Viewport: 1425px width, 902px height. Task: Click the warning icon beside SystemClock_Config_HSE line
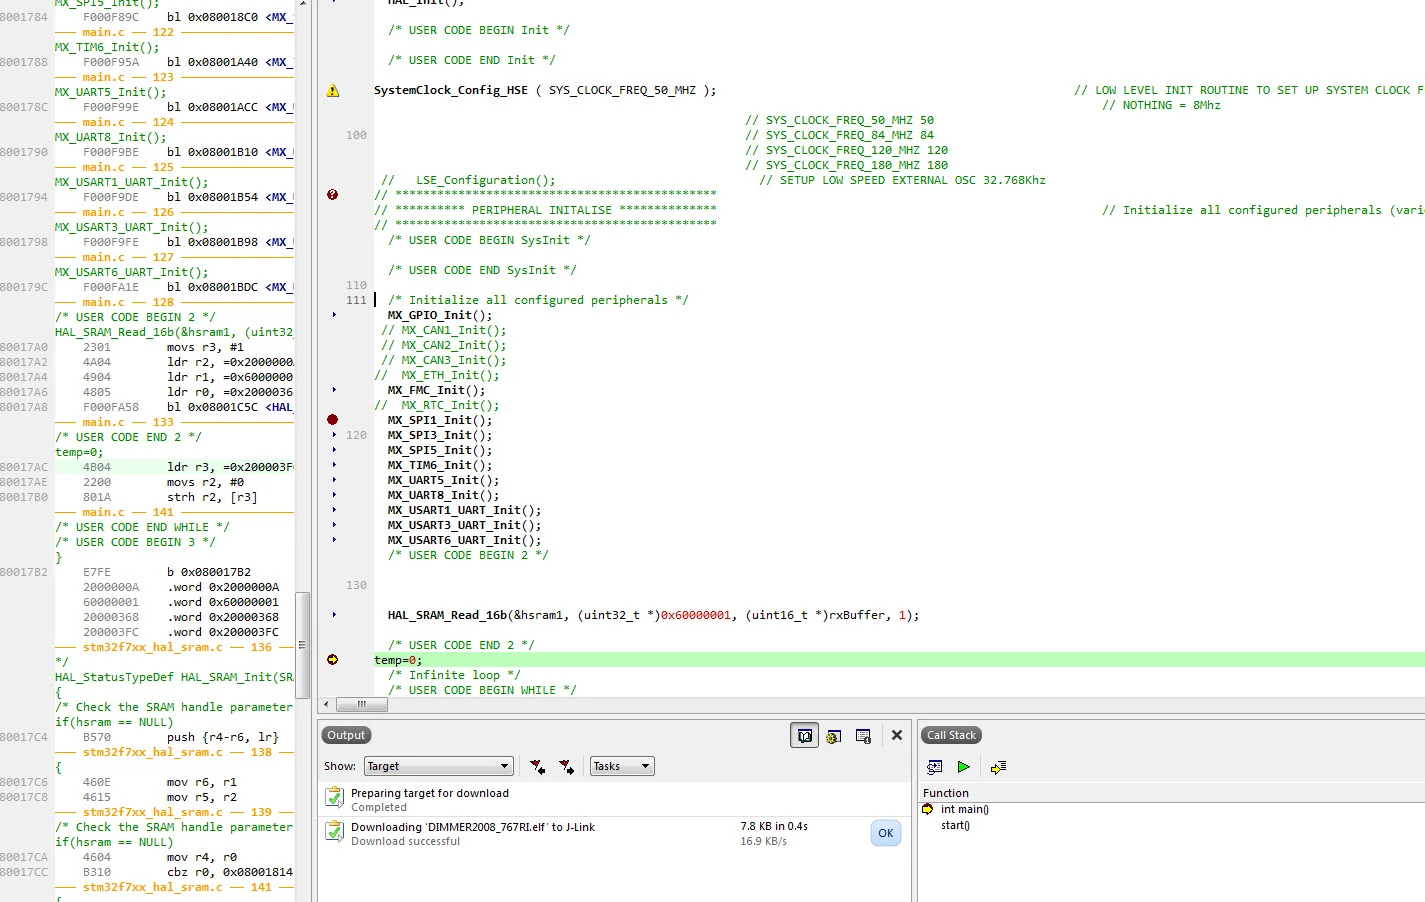(333, 90)
